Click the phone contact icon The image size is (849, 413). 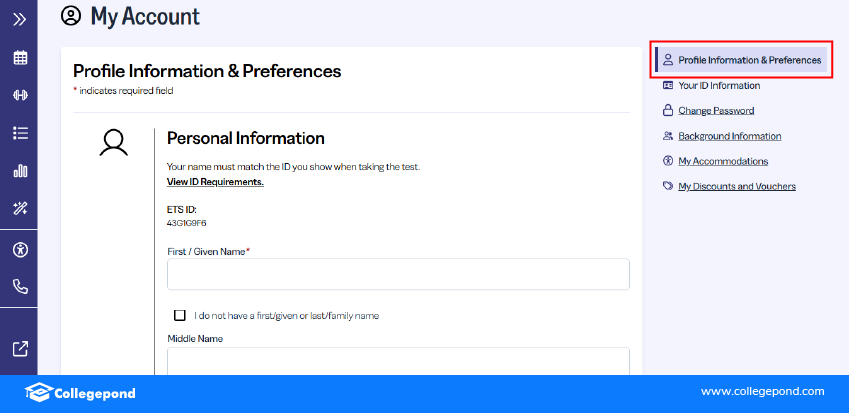tap(19, 286)
